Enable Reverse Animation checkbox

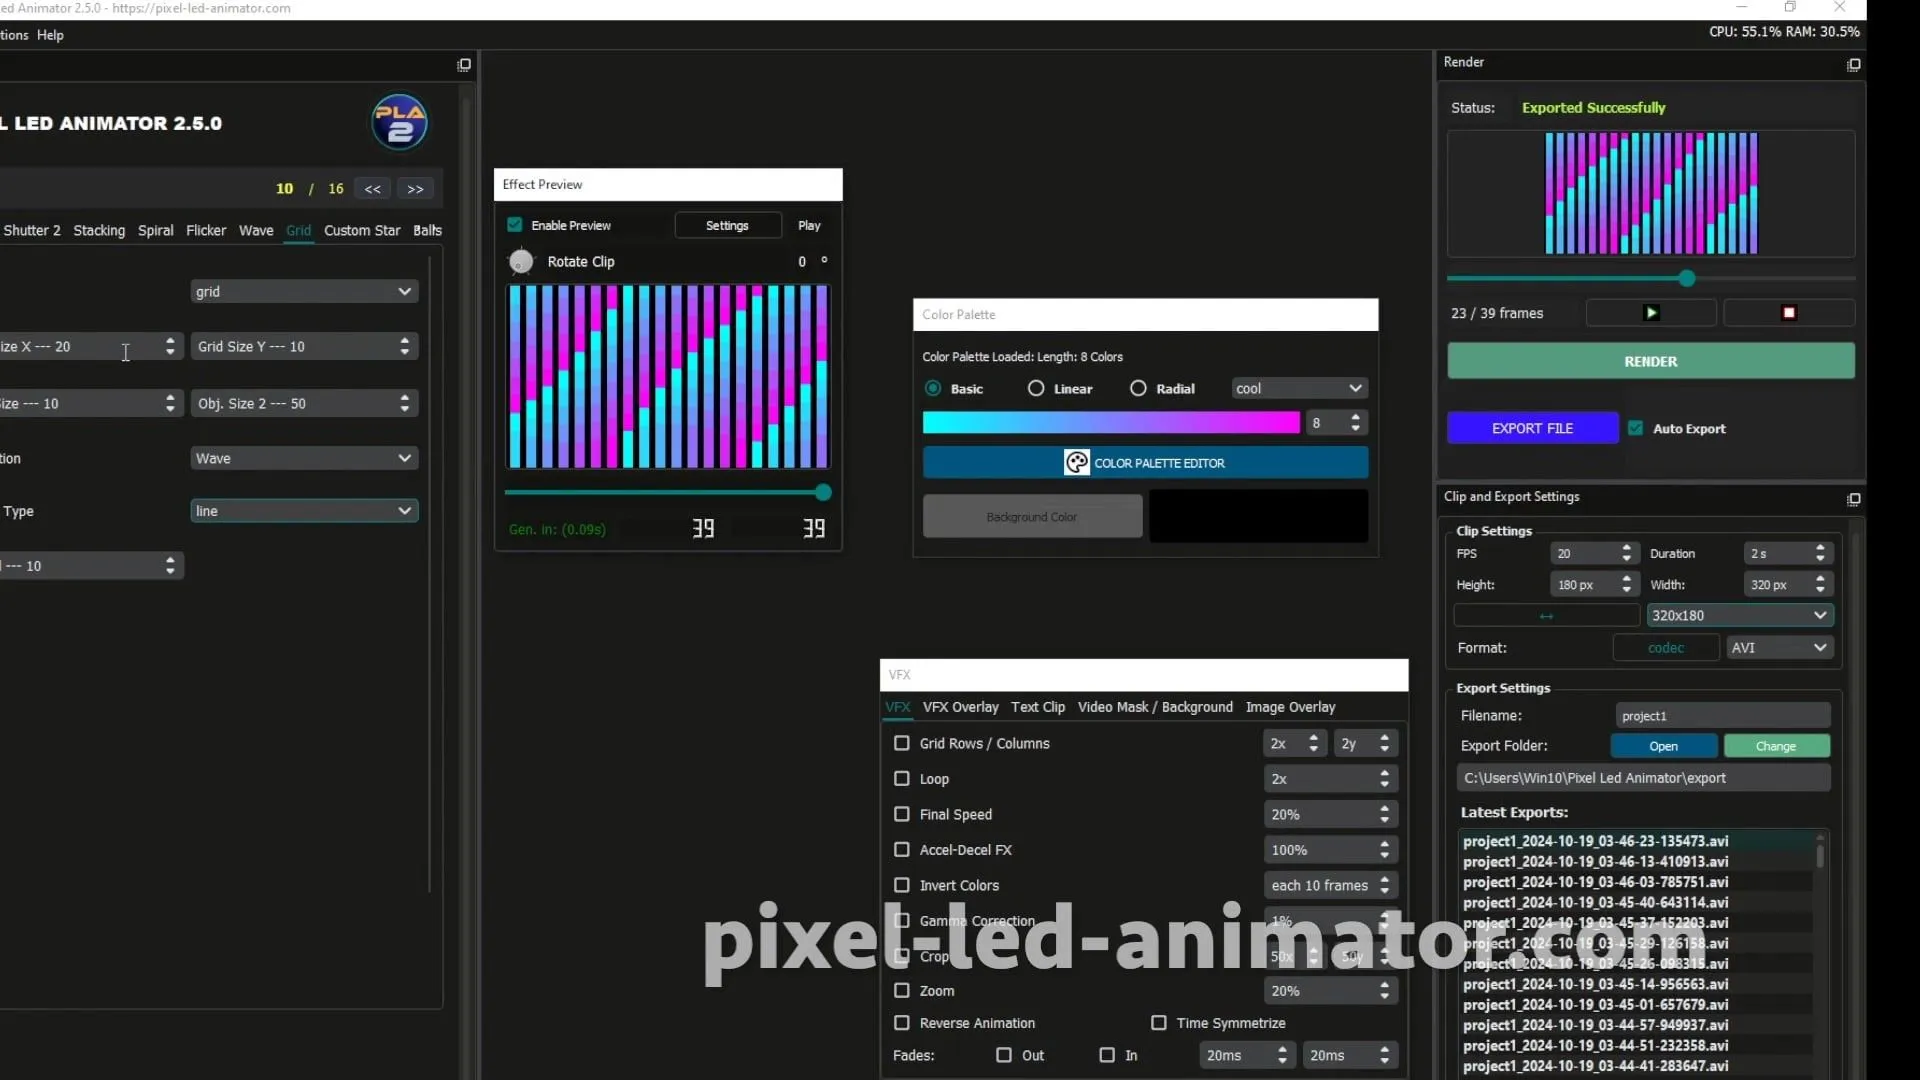coord(902,1022)
